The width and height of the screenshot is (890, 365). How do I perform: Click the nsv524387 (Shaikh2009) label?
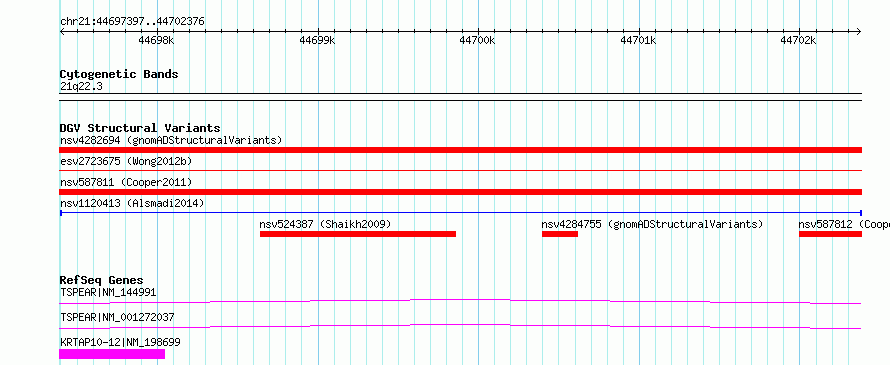click(x=325, y=224)
